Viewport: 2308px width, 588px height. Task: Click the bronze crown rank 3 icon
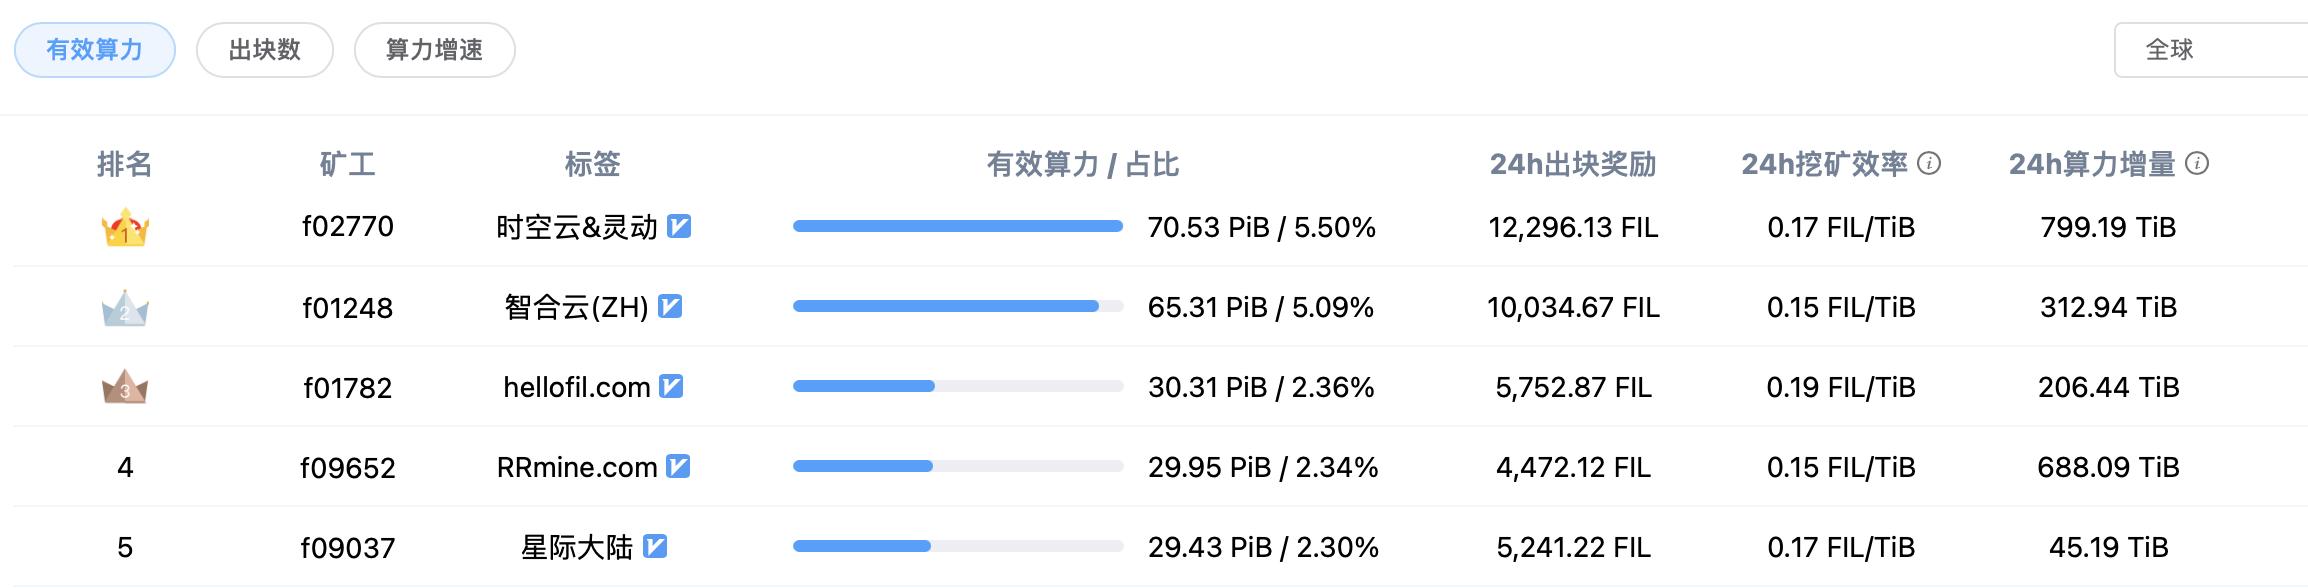125,388
